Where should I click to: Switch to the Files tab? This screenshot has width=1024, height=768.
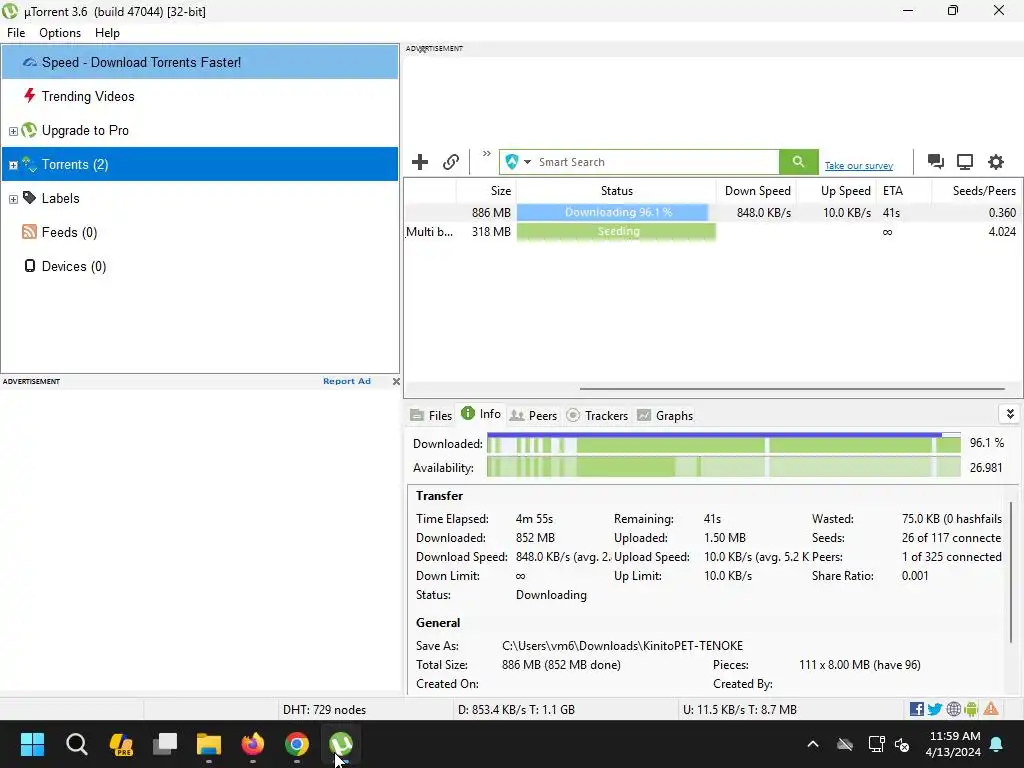click(x=431, y=415)
